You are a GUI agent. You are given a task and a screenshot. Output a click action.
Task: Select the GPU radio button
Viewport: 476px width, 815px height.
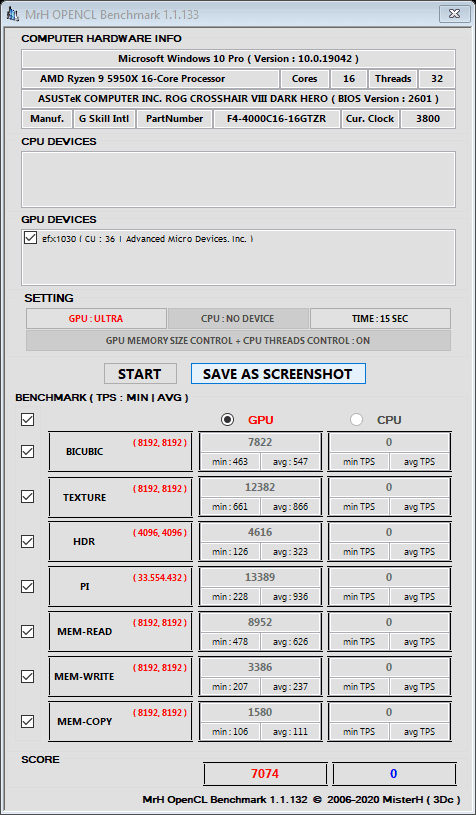click(228, 419)
